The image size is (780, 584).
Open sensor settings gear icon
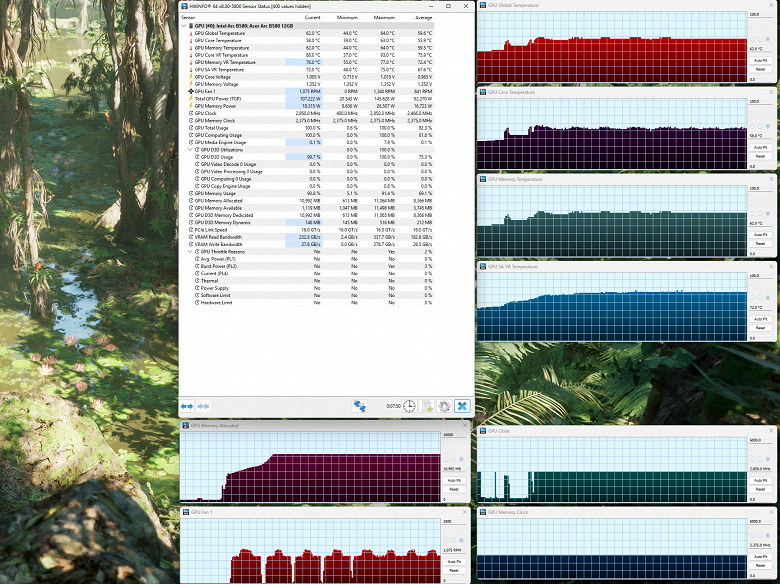(x=444, y=406)
